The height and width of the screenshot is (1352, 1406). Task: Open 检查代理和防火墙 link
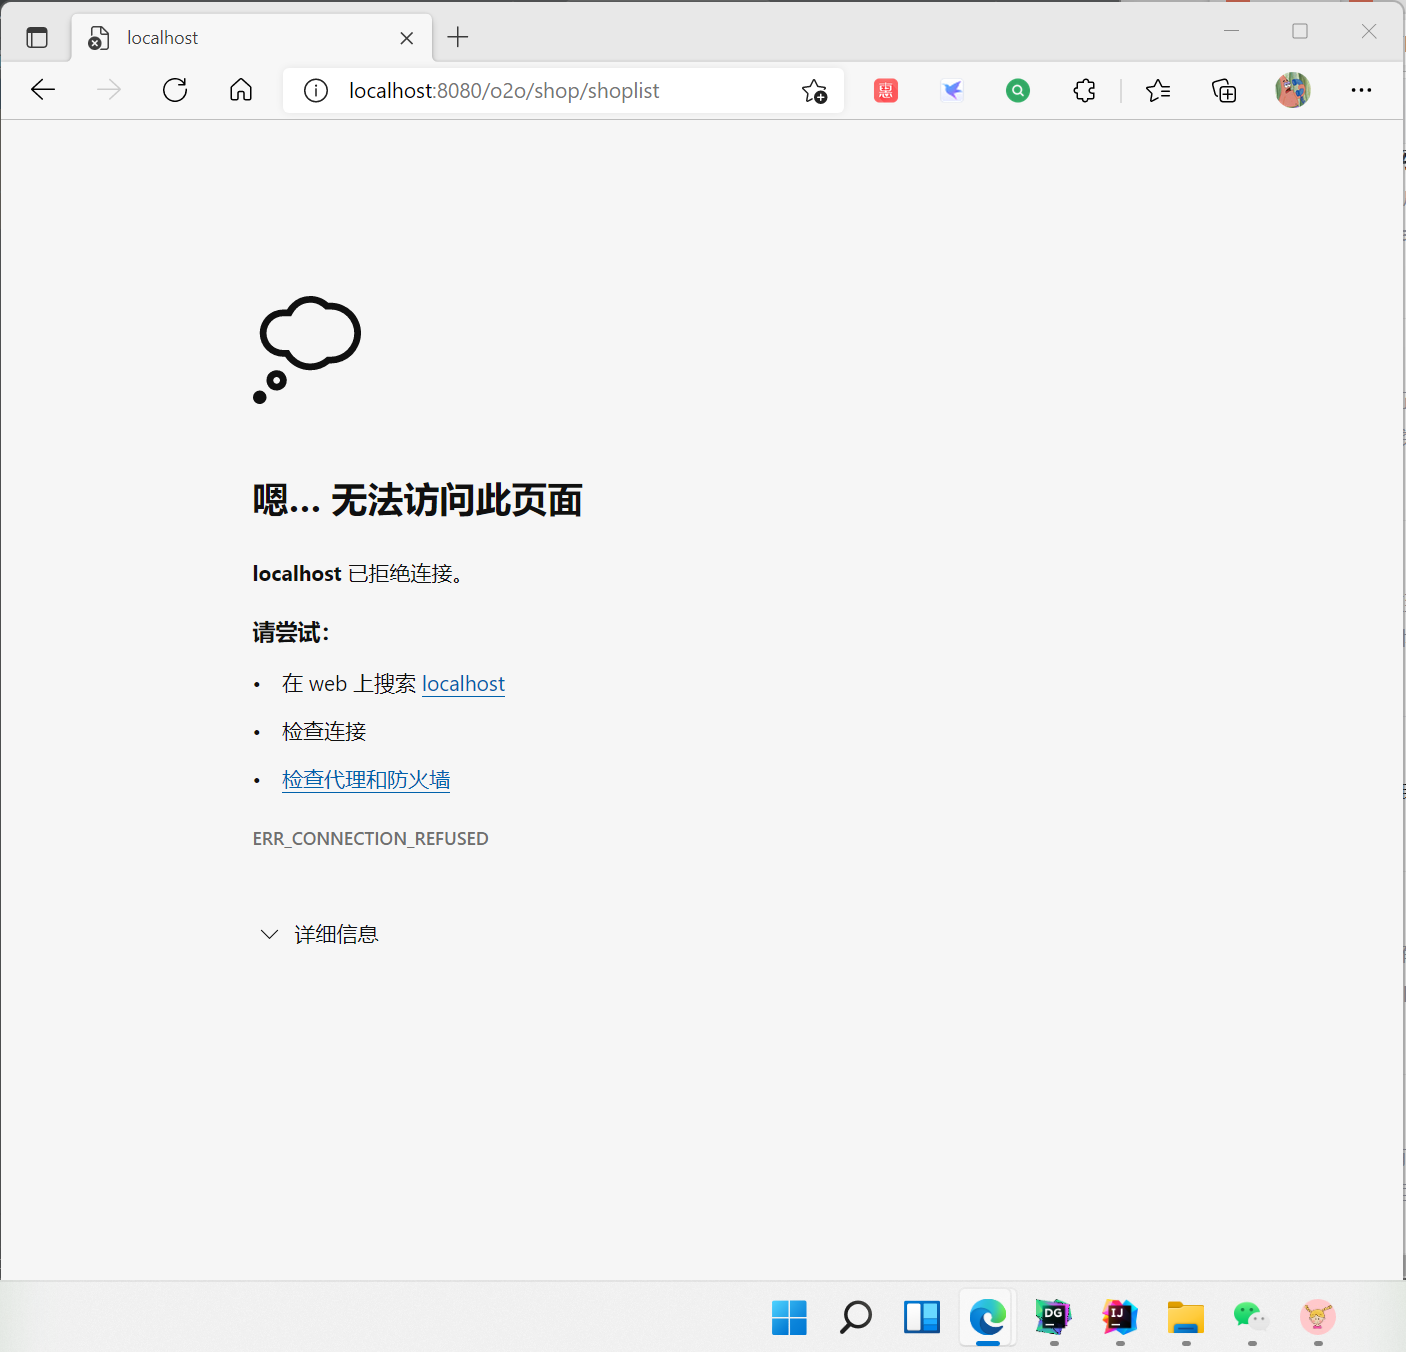click(366, 779)
